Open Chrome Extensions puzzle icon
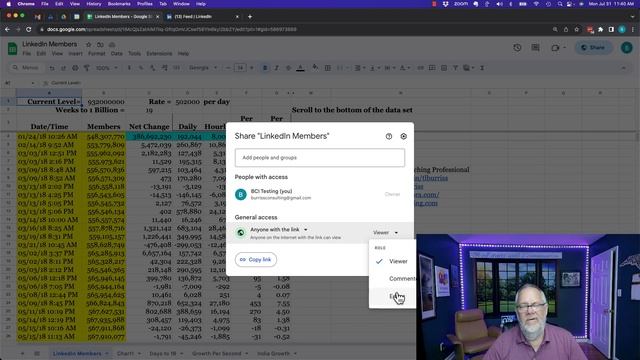The height and width of the screenshot is (360, 640). (600, 29)
